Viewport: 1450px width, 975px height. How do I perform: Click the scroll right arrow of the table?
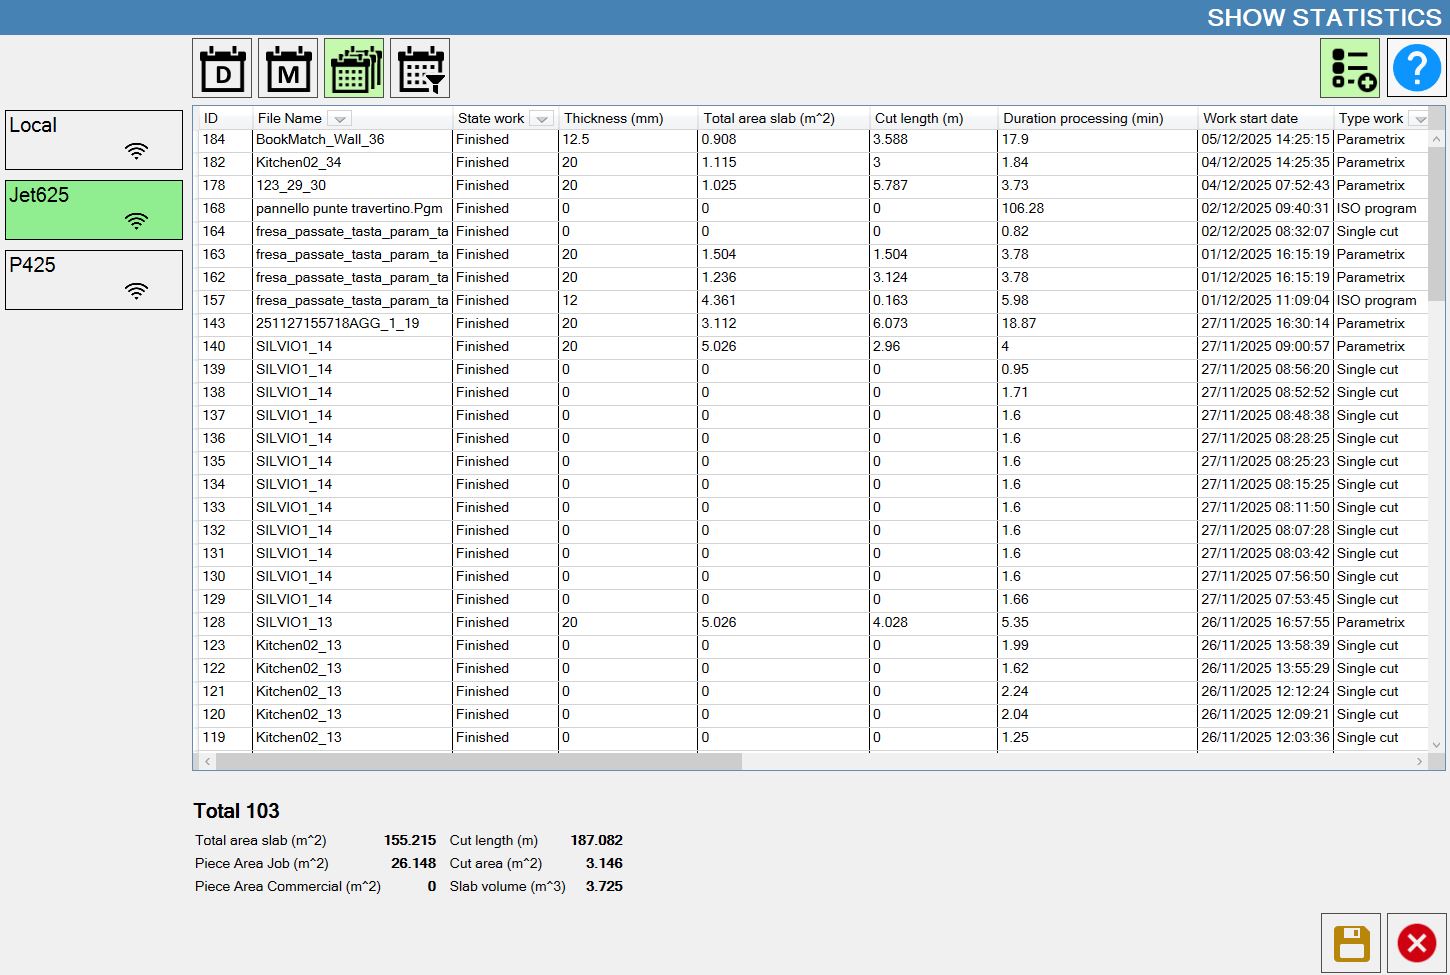pos(1419,761)
